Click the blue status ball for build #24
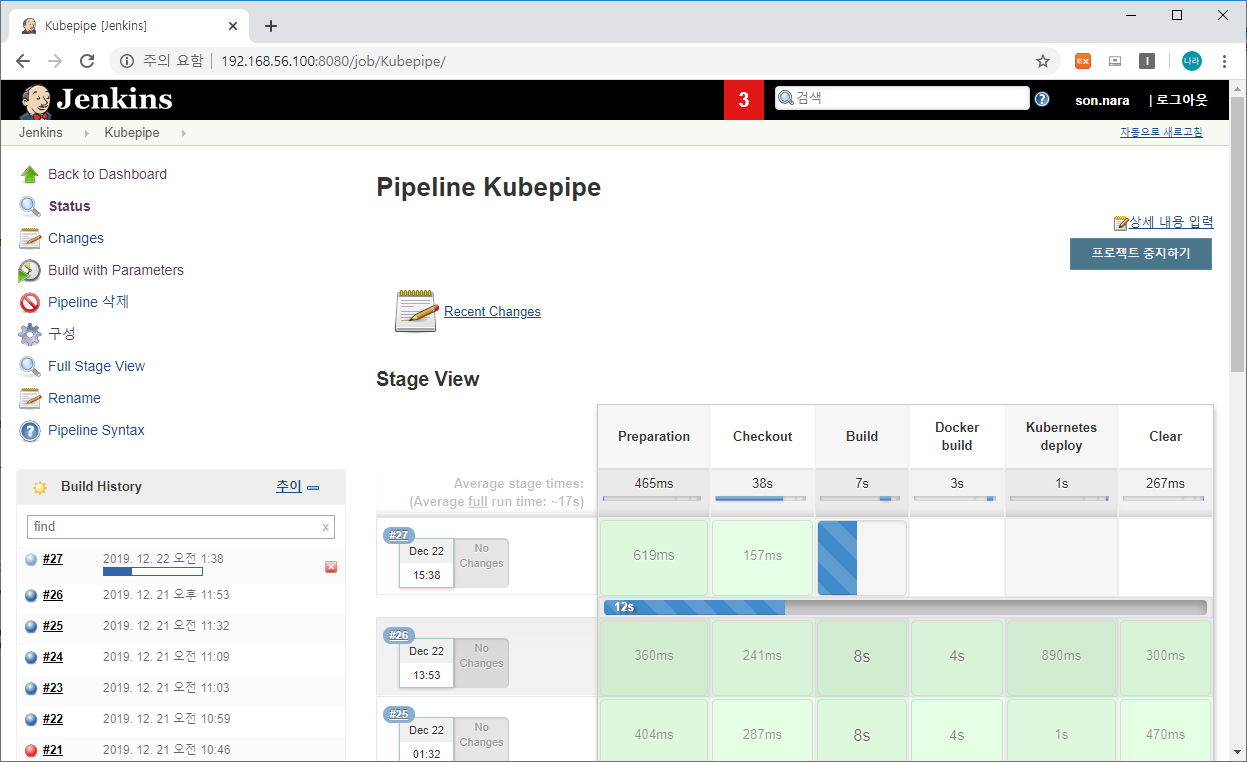The image size is (1247, 762). pyautogui.click(x=31, y=658)
